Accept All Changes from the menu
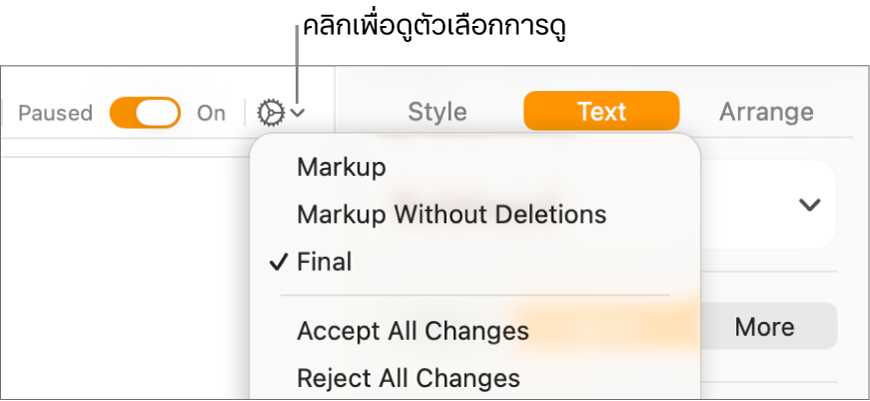This screenshot has height=401, width=870. point(412,330)
